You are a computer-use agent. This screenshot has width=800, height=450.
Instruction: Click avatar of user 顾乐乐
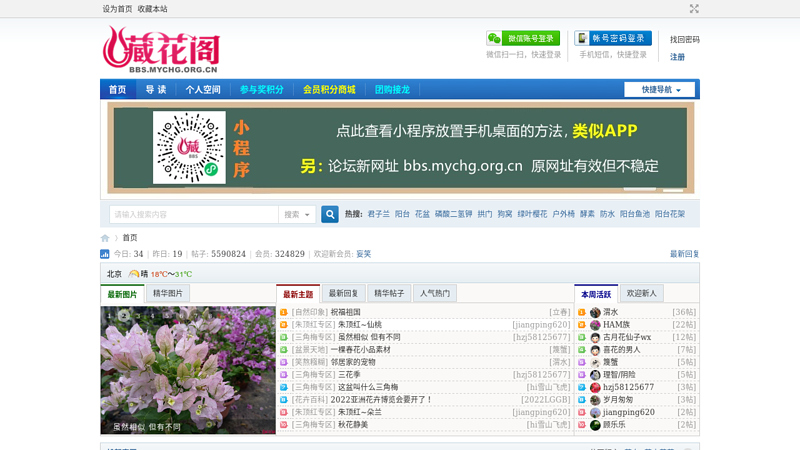[x=595, y=425]
